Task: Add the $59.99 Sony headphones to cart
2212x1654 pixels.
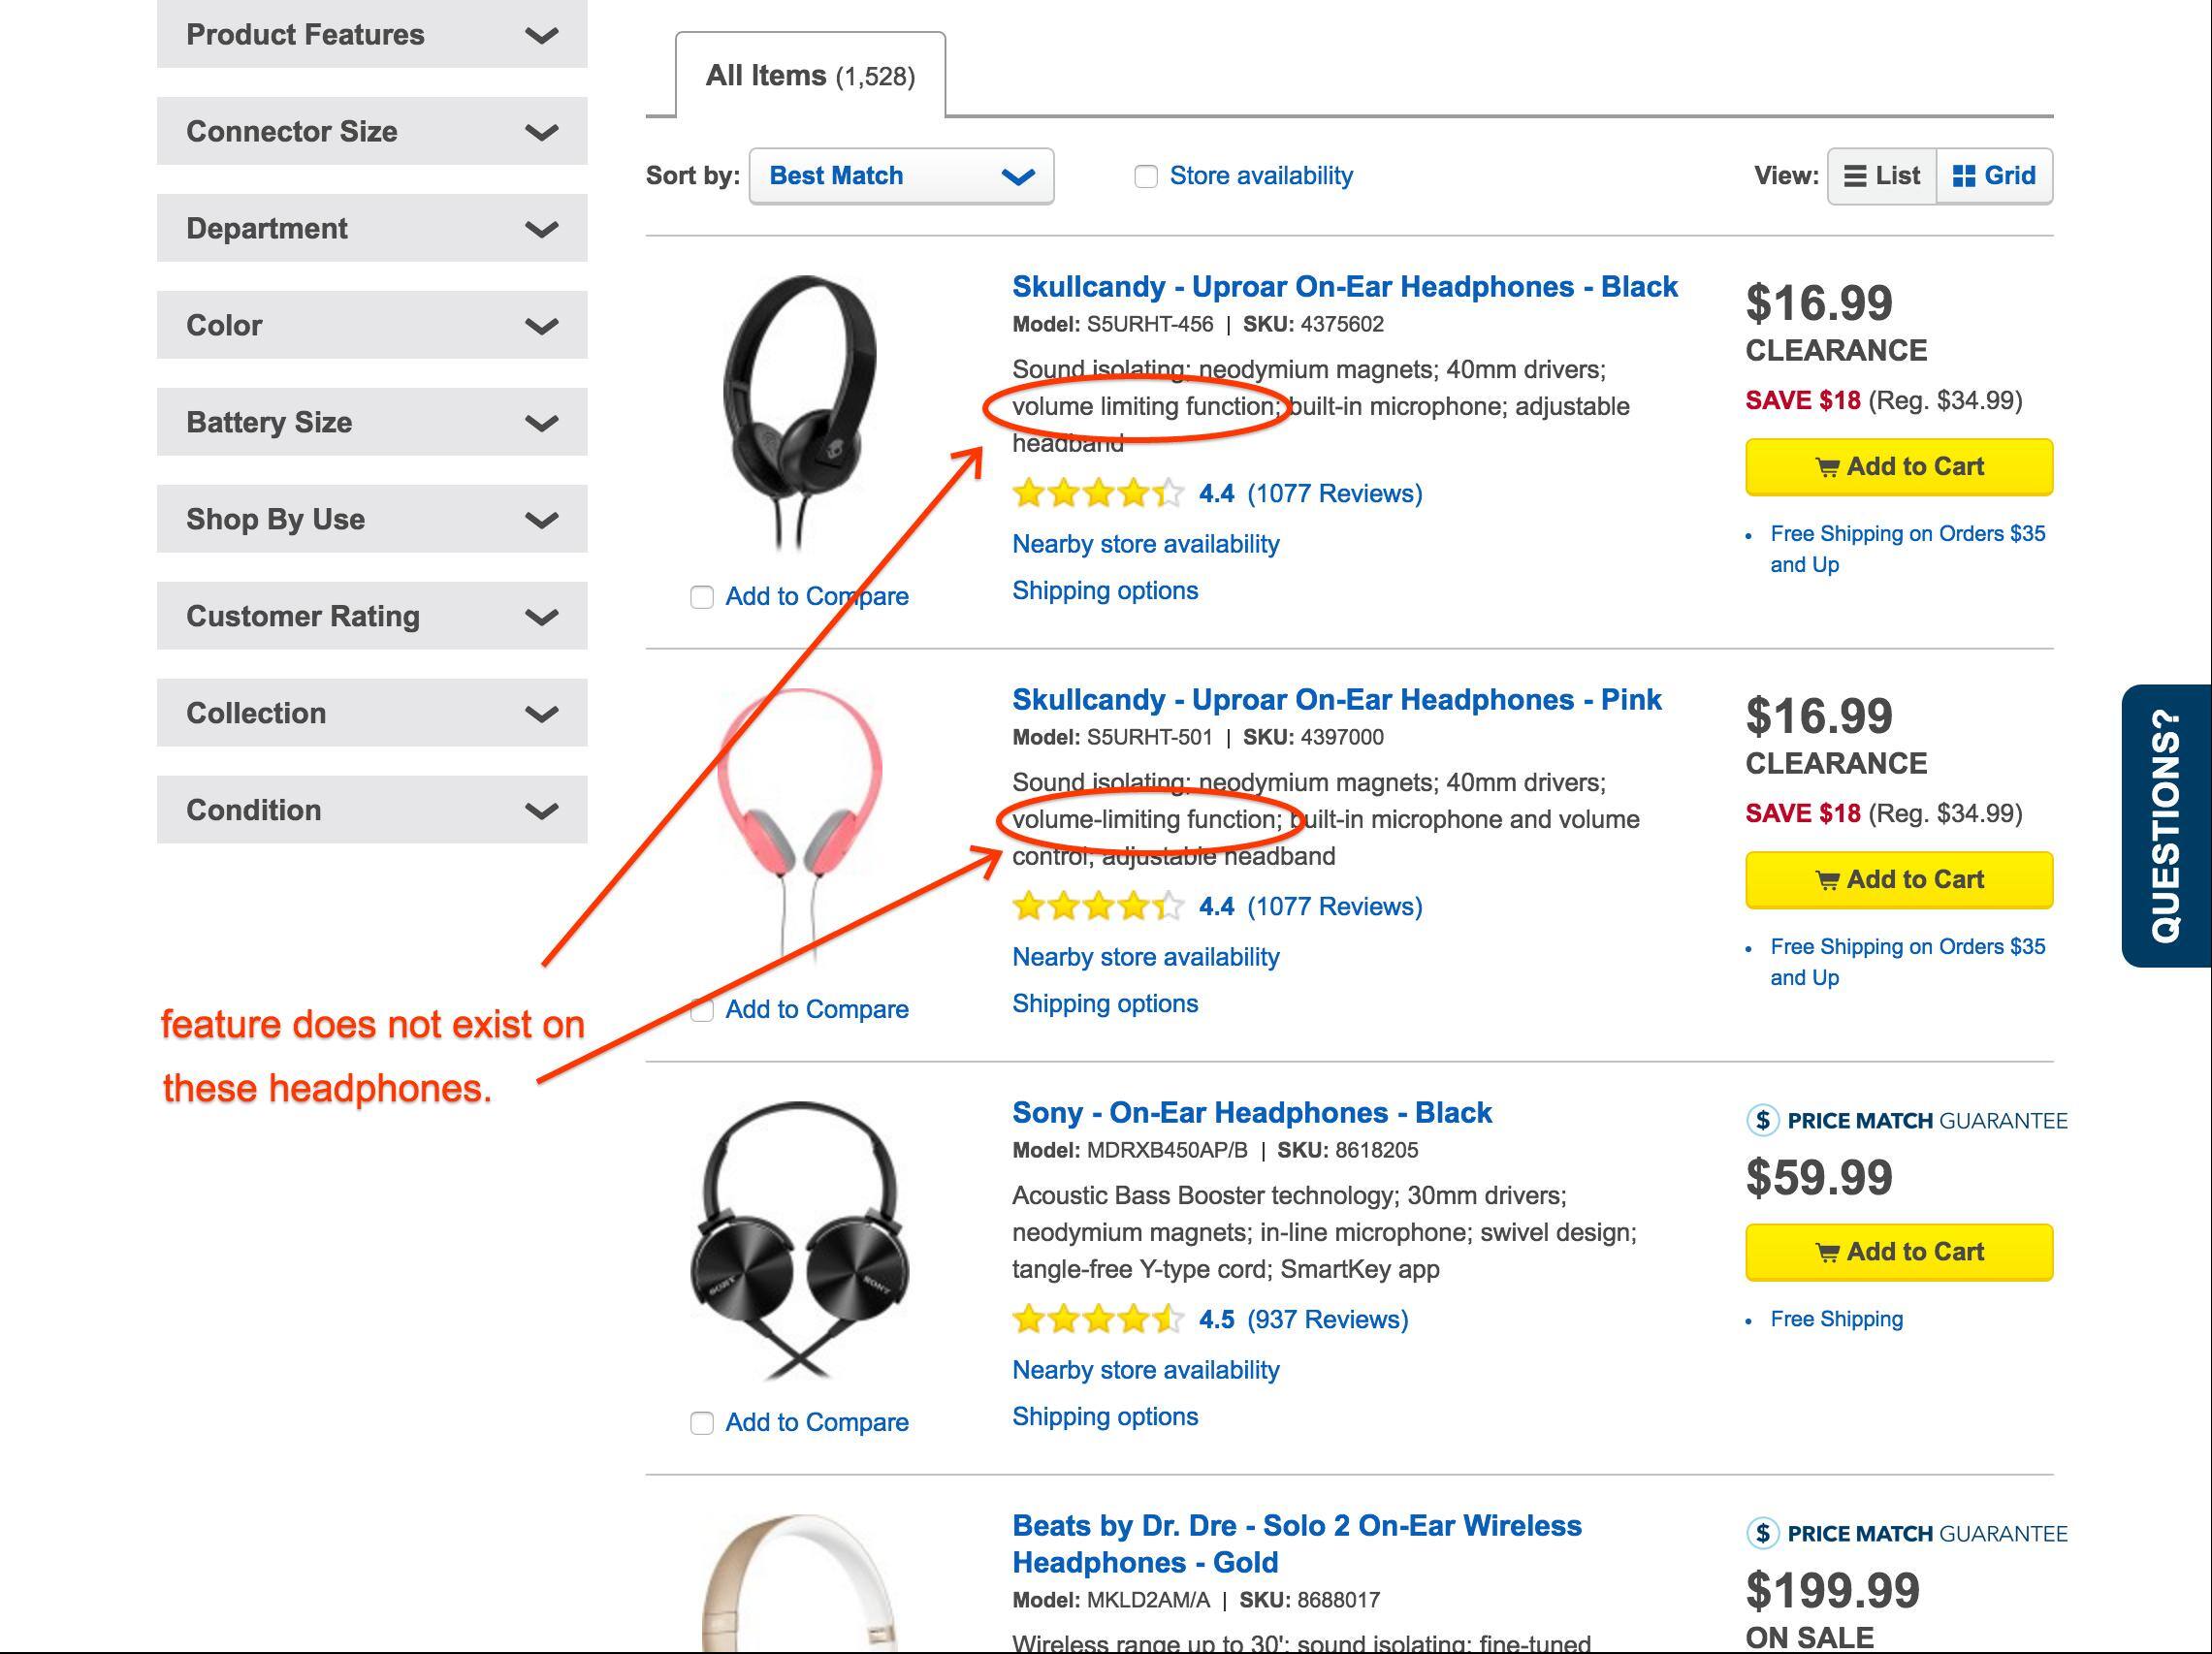Action: (1898, 1252)
